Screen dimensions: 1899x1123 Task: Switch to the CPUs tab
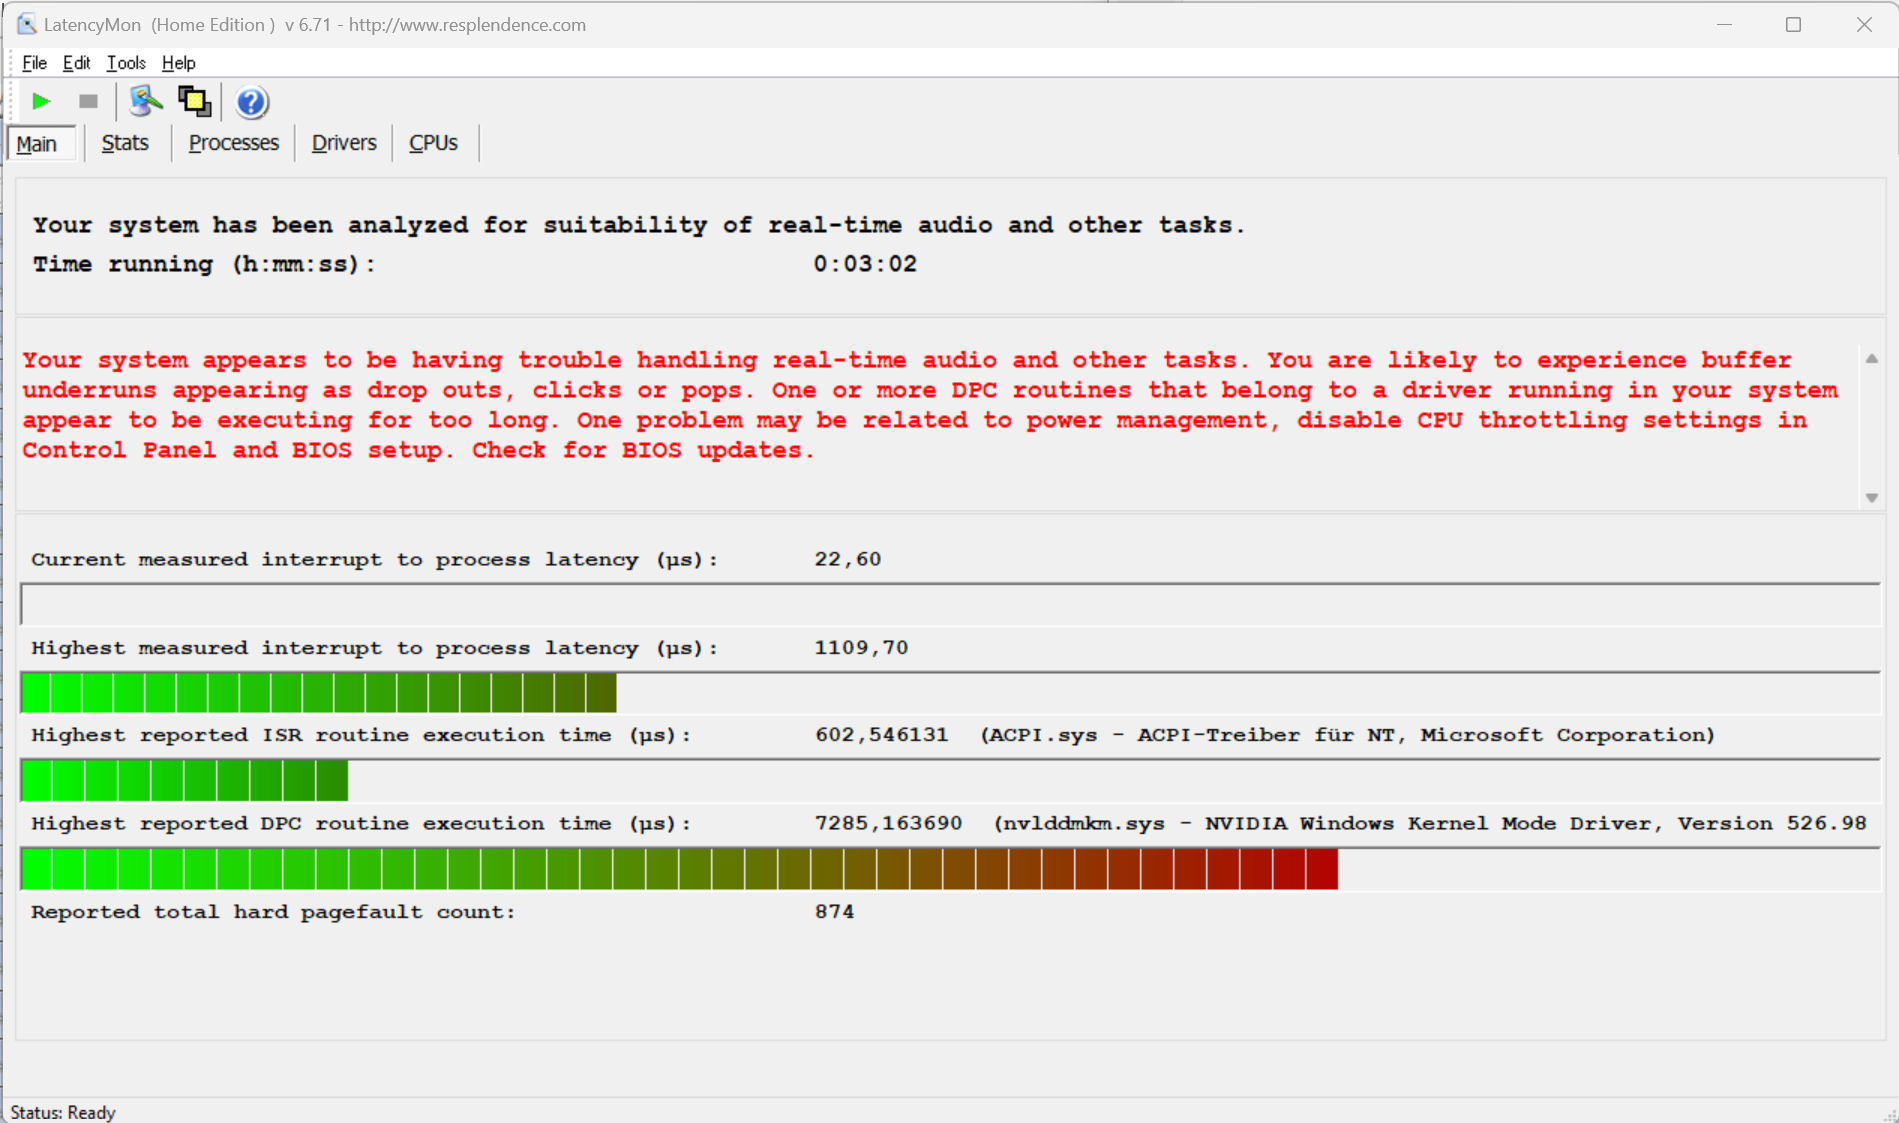[x=433, y=143]
